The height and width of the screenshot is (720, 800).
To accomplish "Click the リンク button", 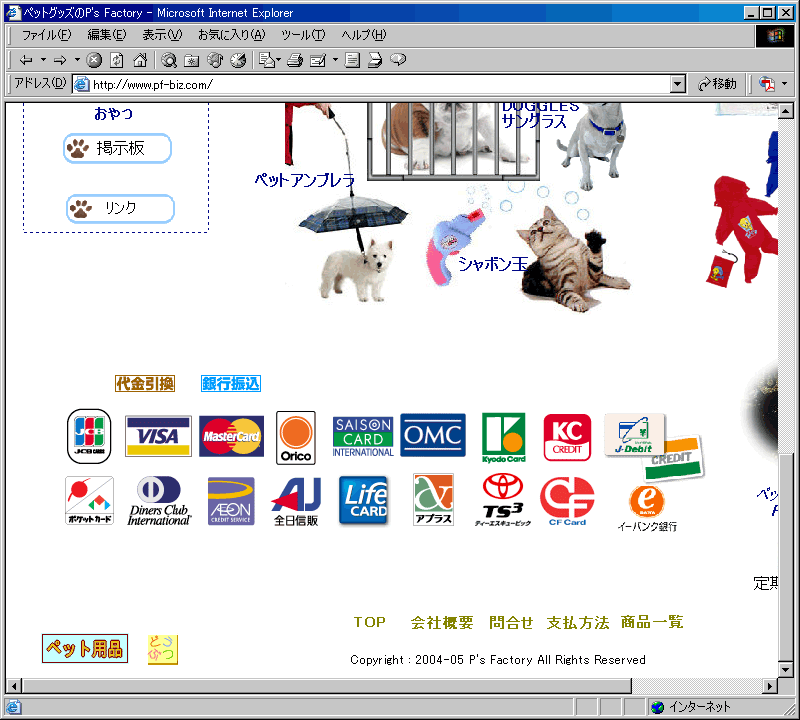I will [x=120, y=208].
